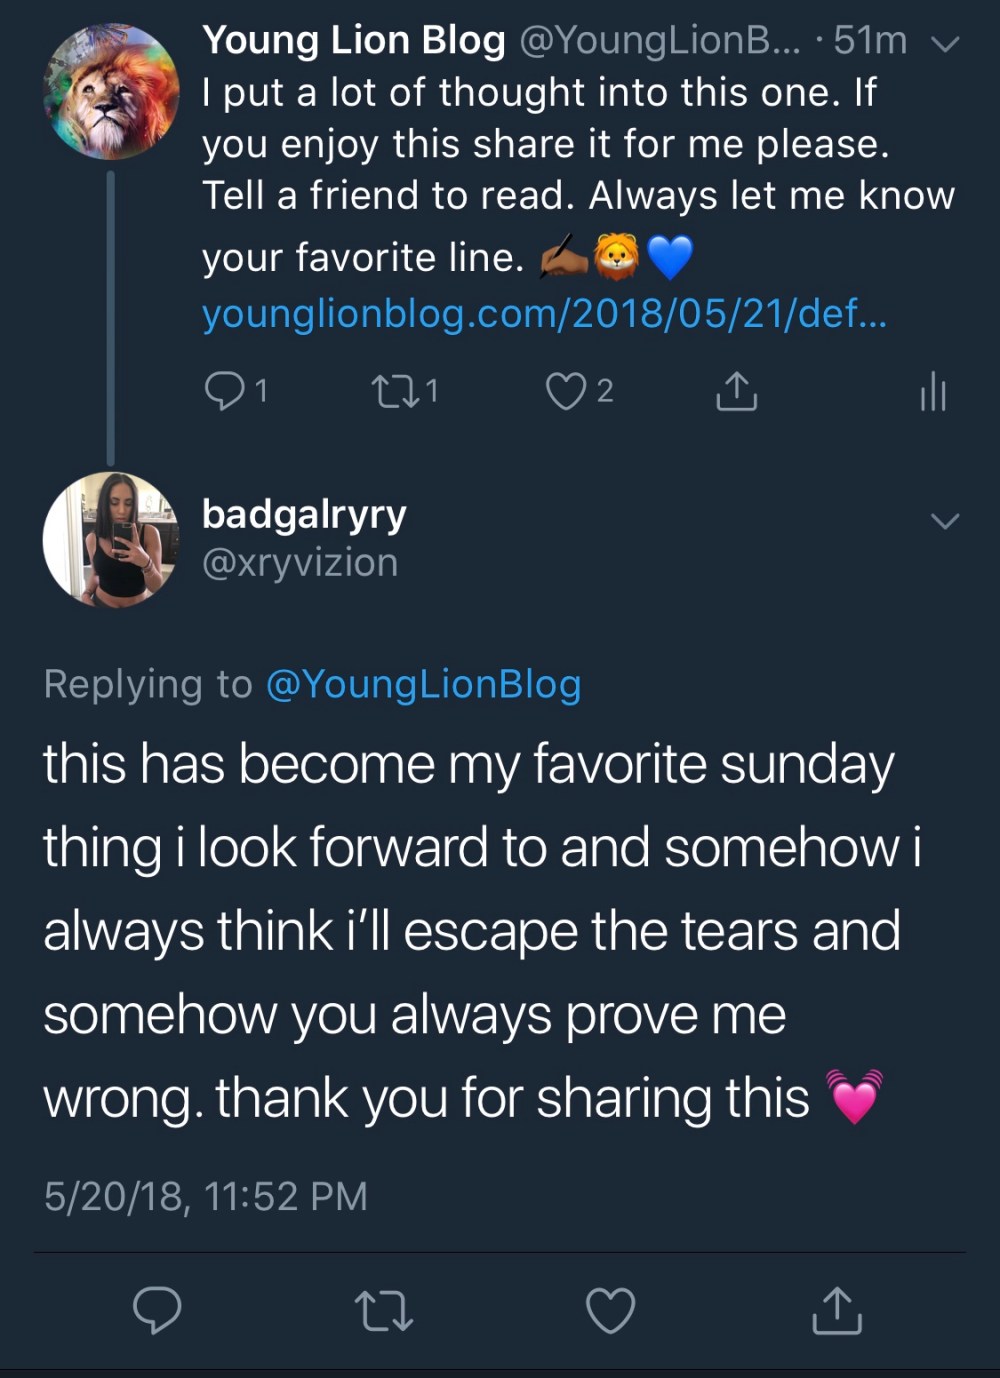
Task: View analytics for Young Lion Blog tweet
Action: click(932, 391)
